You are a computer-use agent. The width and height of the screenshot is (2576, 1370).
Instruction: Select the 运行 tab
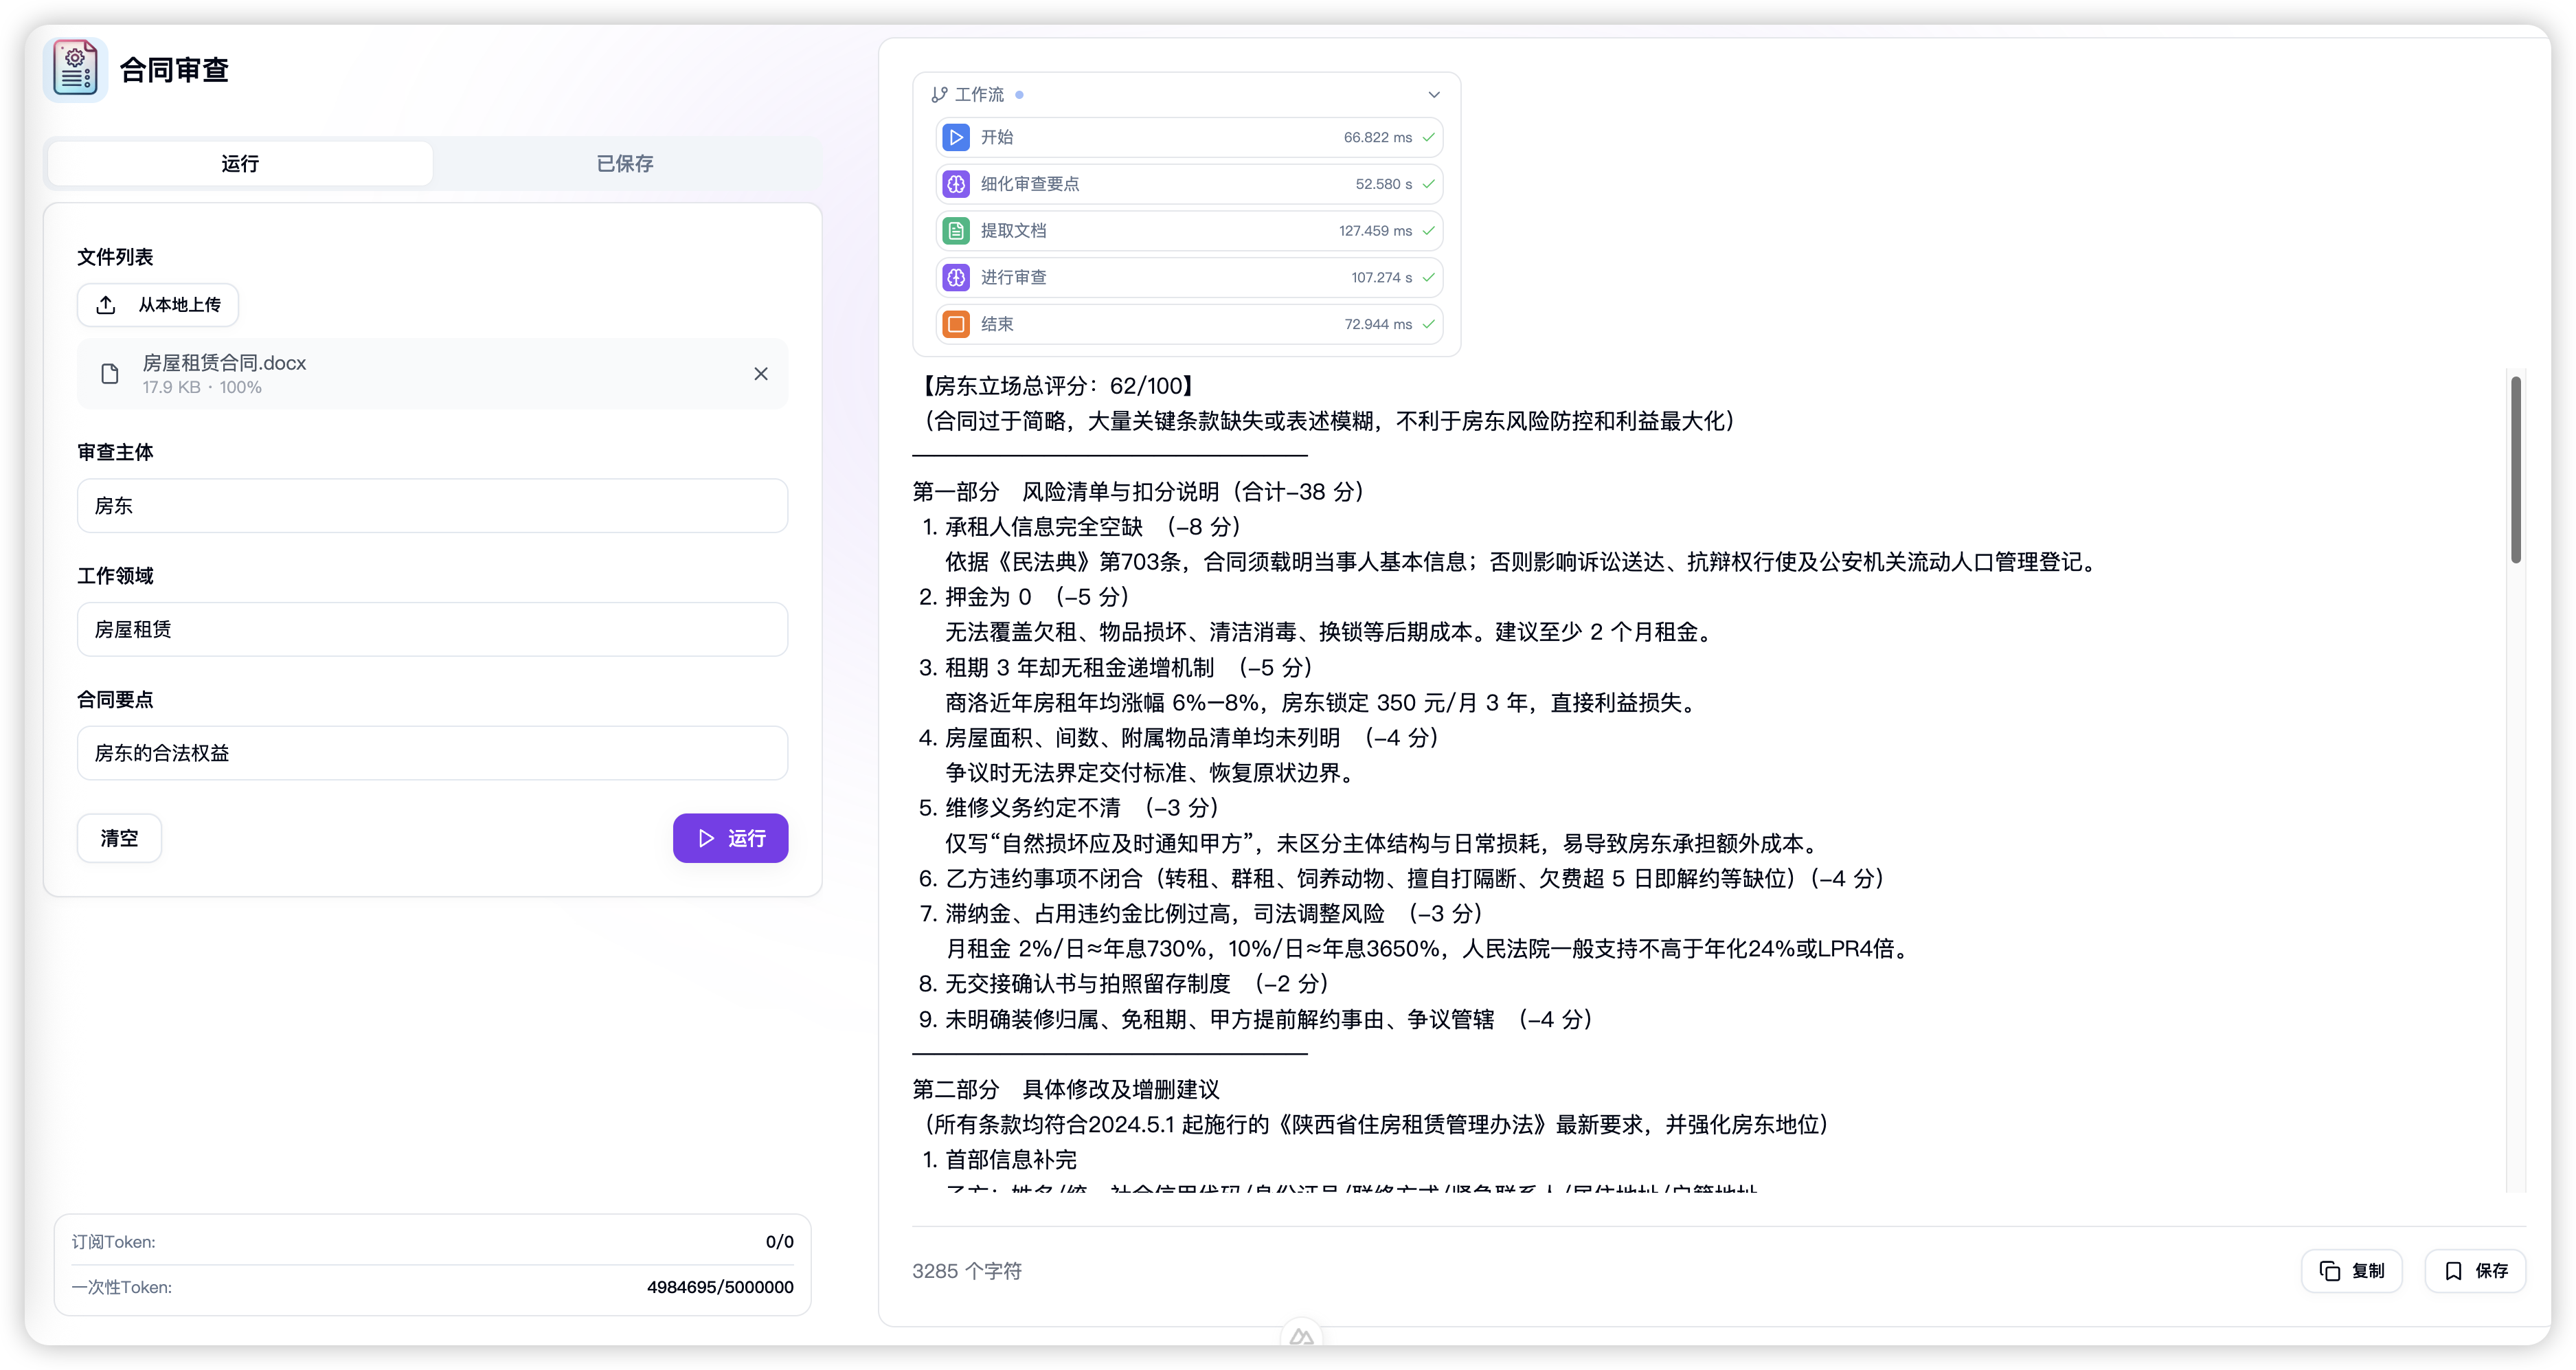(240, 164)
